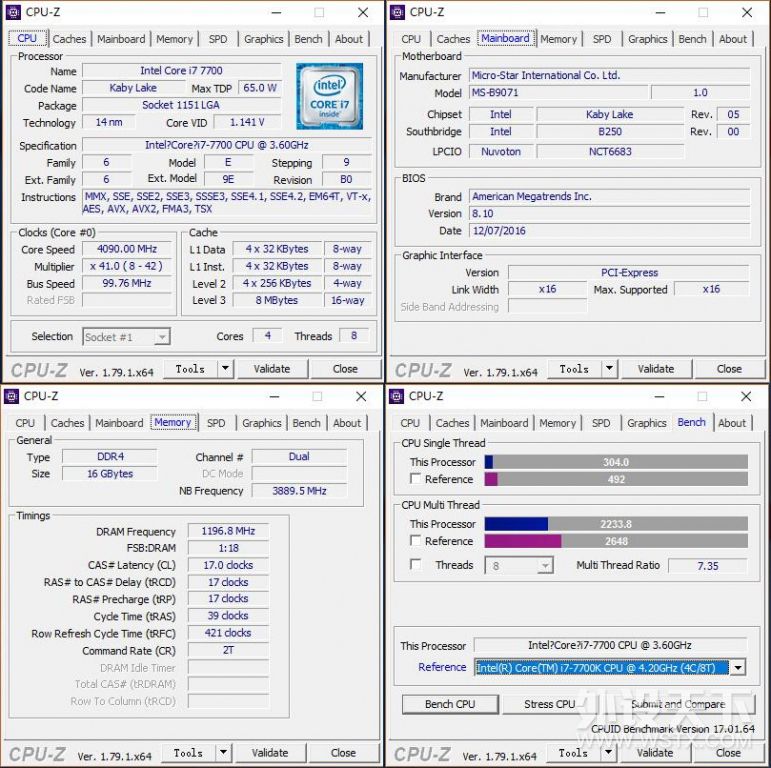Click the processor Name field Intel Core i7 7700
Viewport: 771px width, 768px height.
[x=181, y=70]
